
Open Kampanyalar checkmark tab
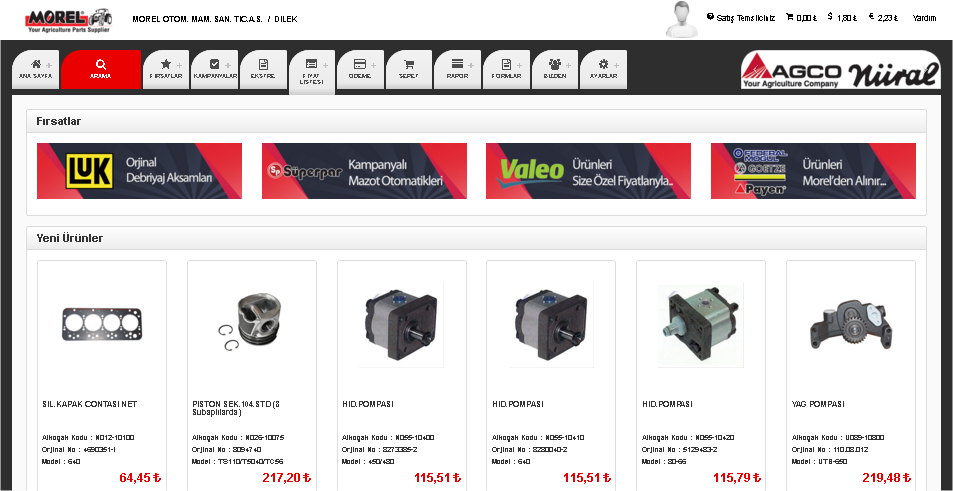215,69
